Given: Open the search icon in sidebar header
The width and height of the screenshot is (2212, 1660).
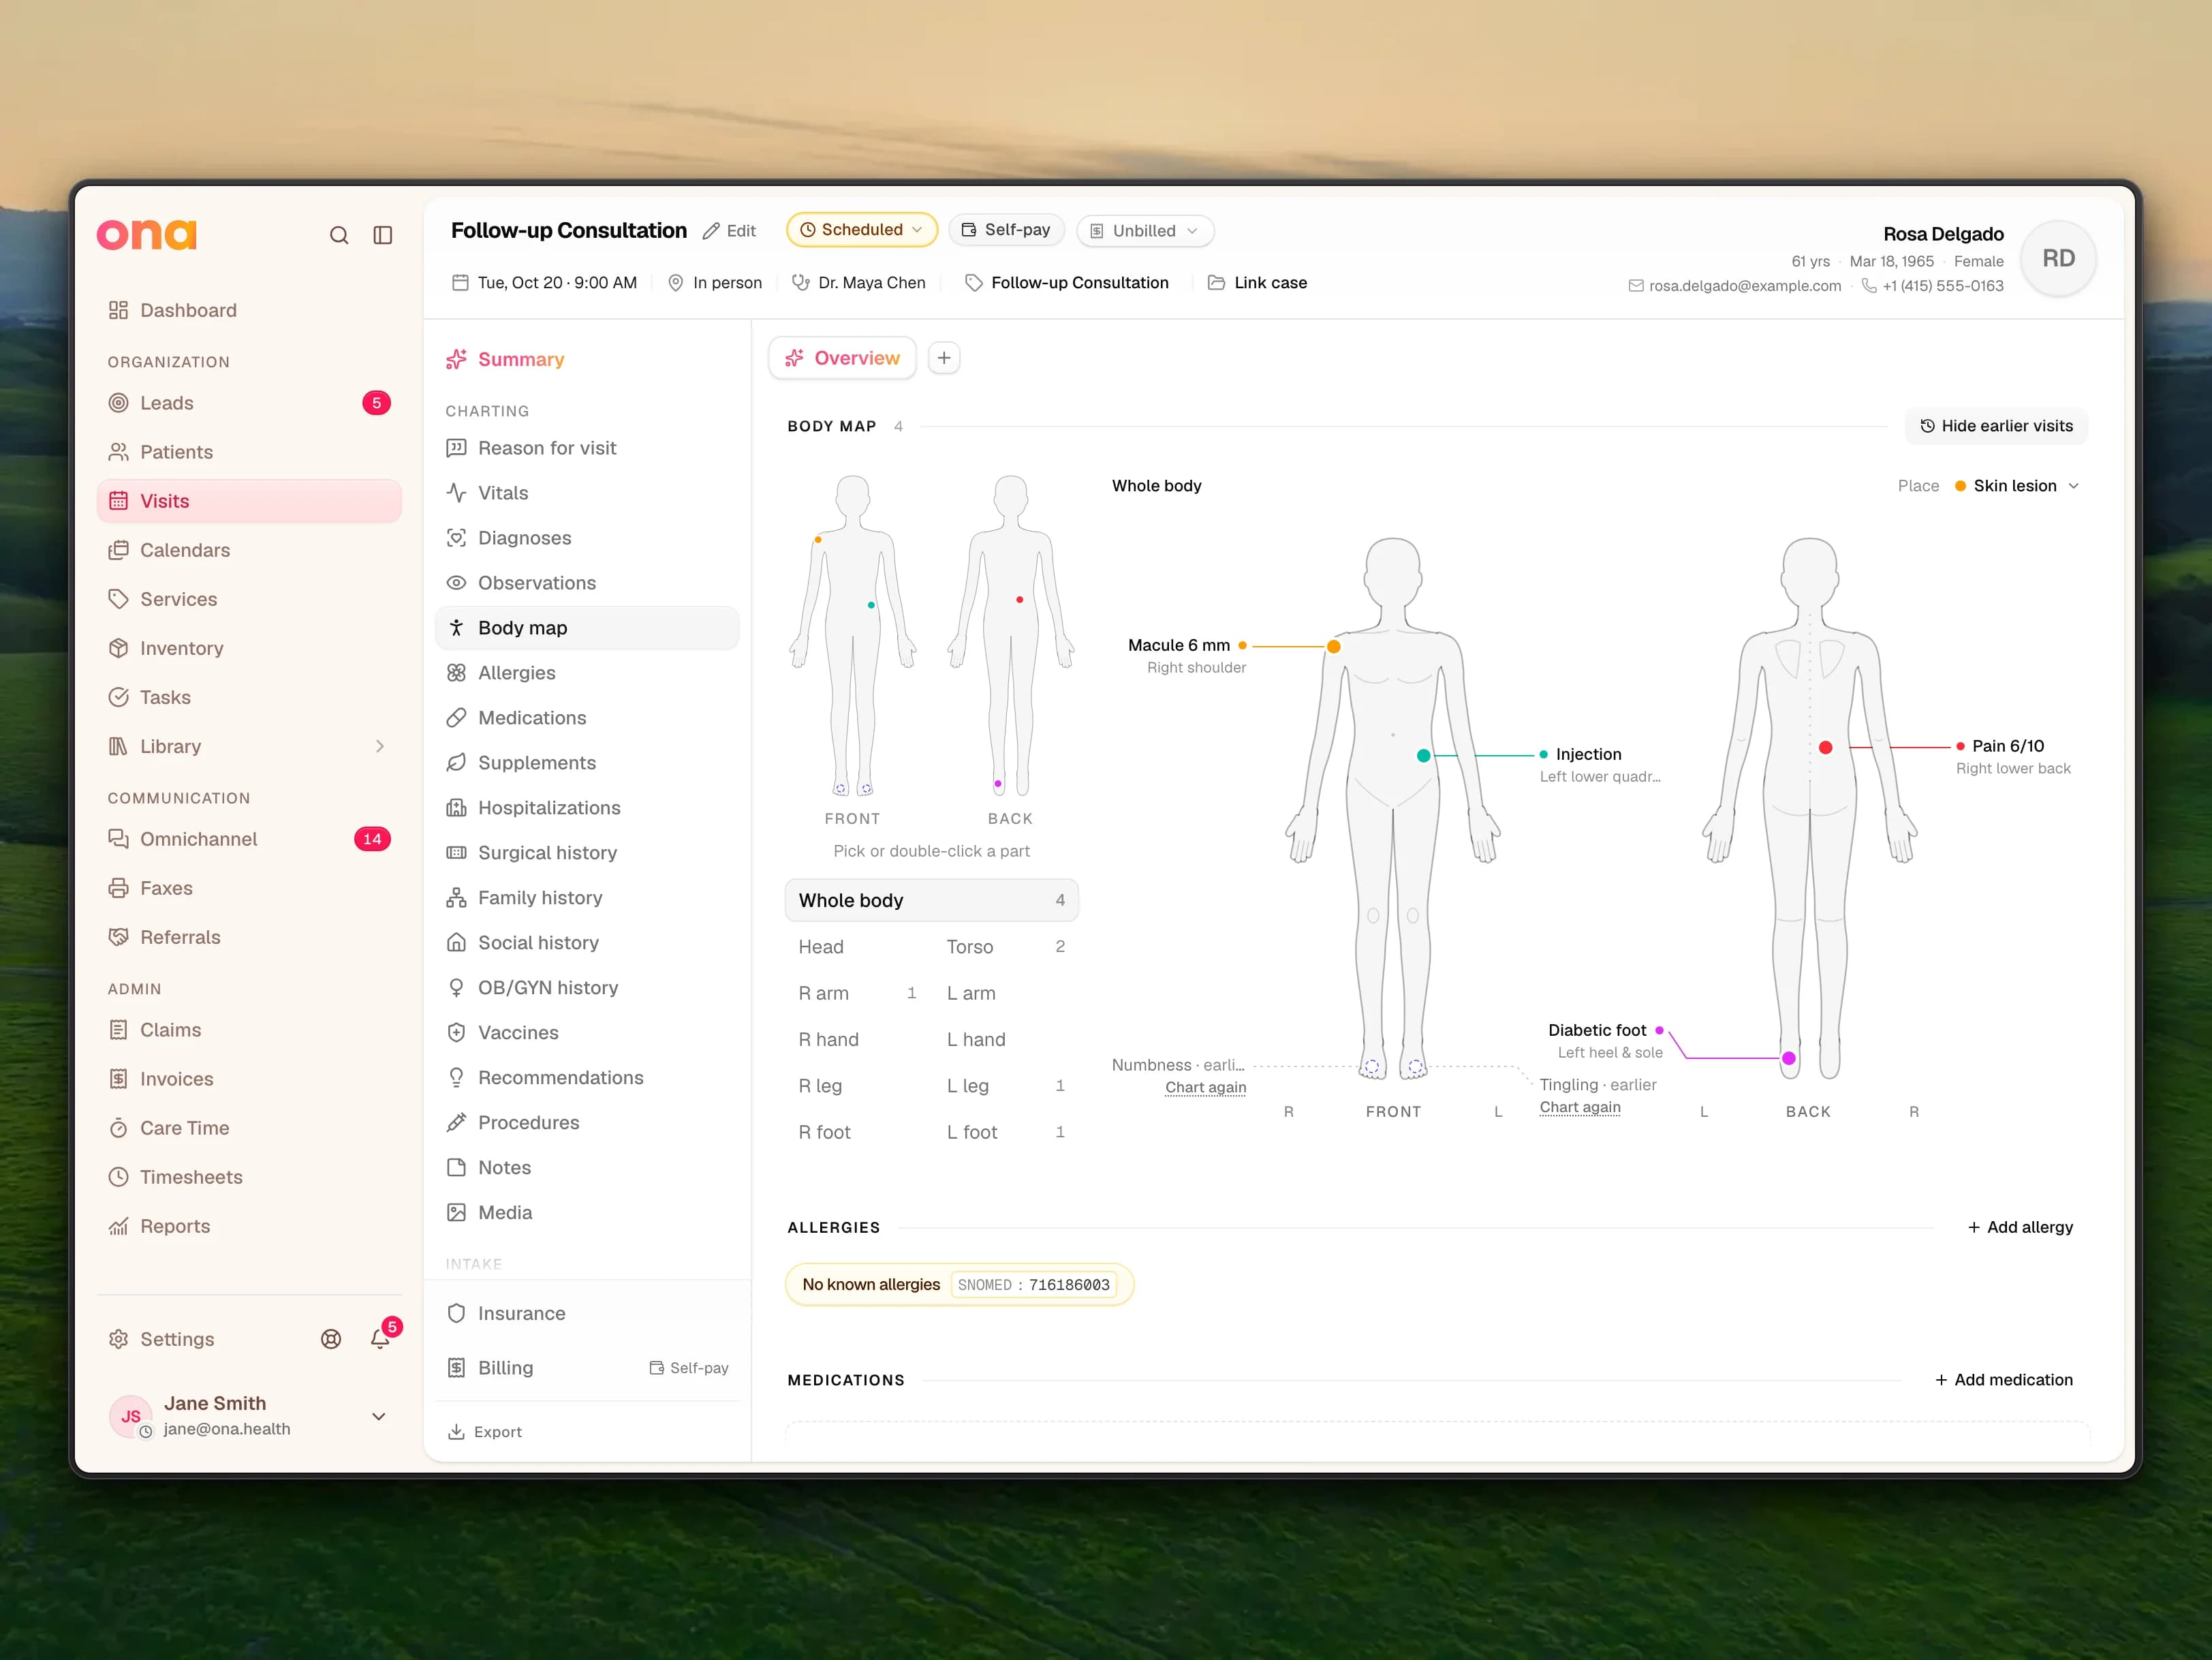Looking at the screenshot, I should pyautogui.click(x=339, y=235).
